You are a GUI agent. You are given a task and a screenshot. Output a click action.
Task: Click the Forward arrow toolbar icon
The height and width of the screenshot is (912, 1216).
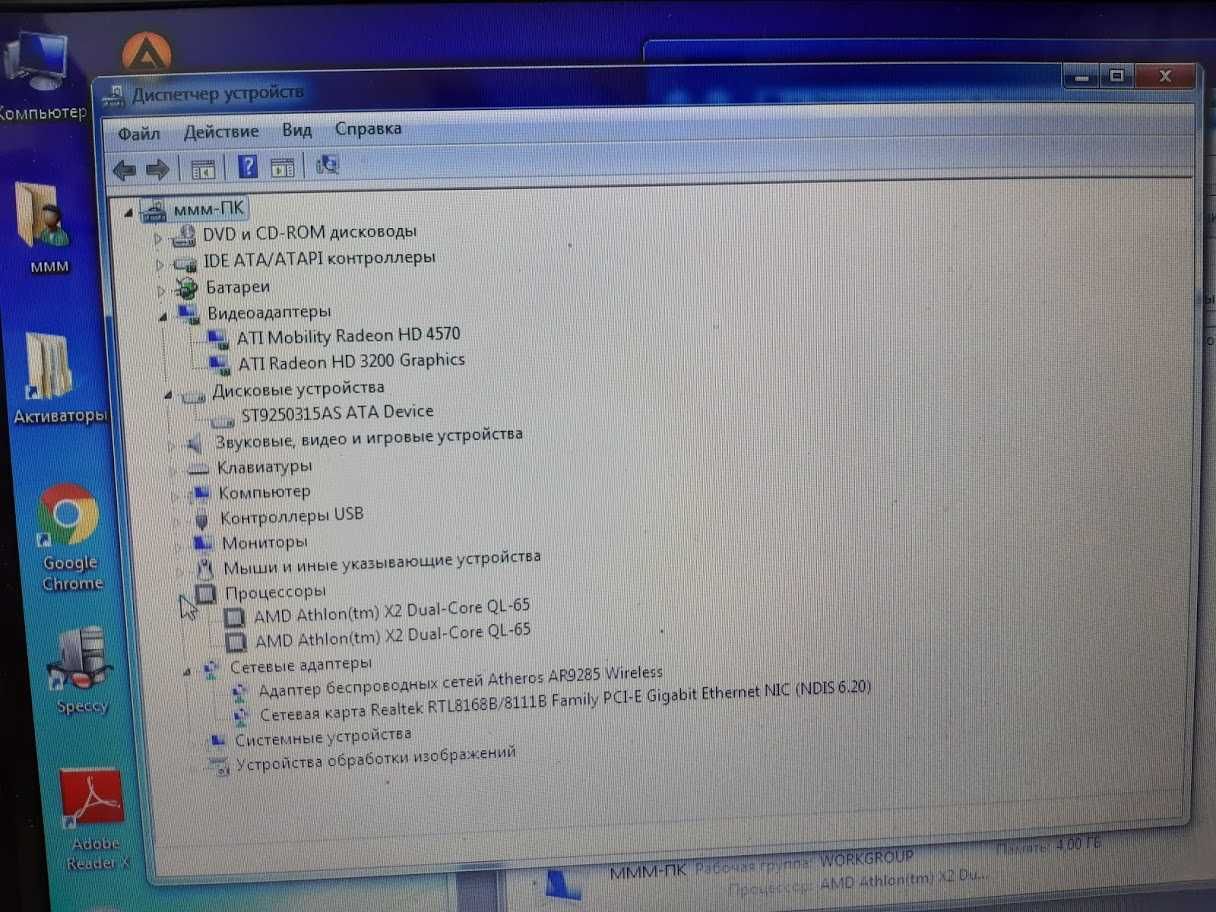(x=157, y=169)
